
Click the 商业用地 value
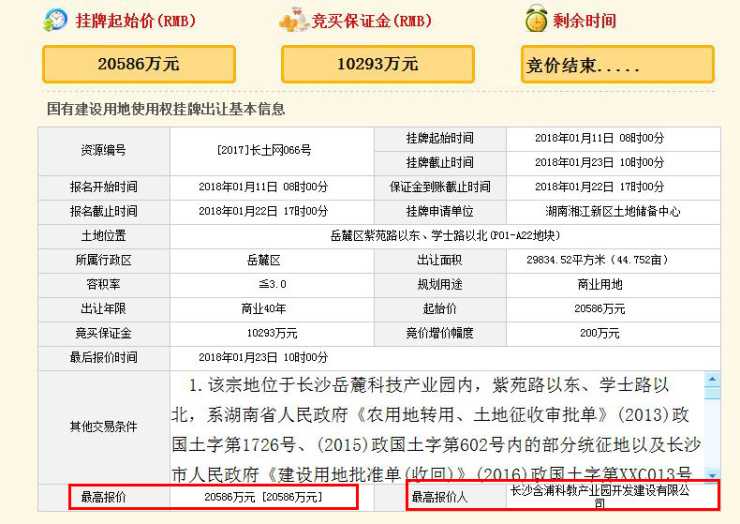600,284
